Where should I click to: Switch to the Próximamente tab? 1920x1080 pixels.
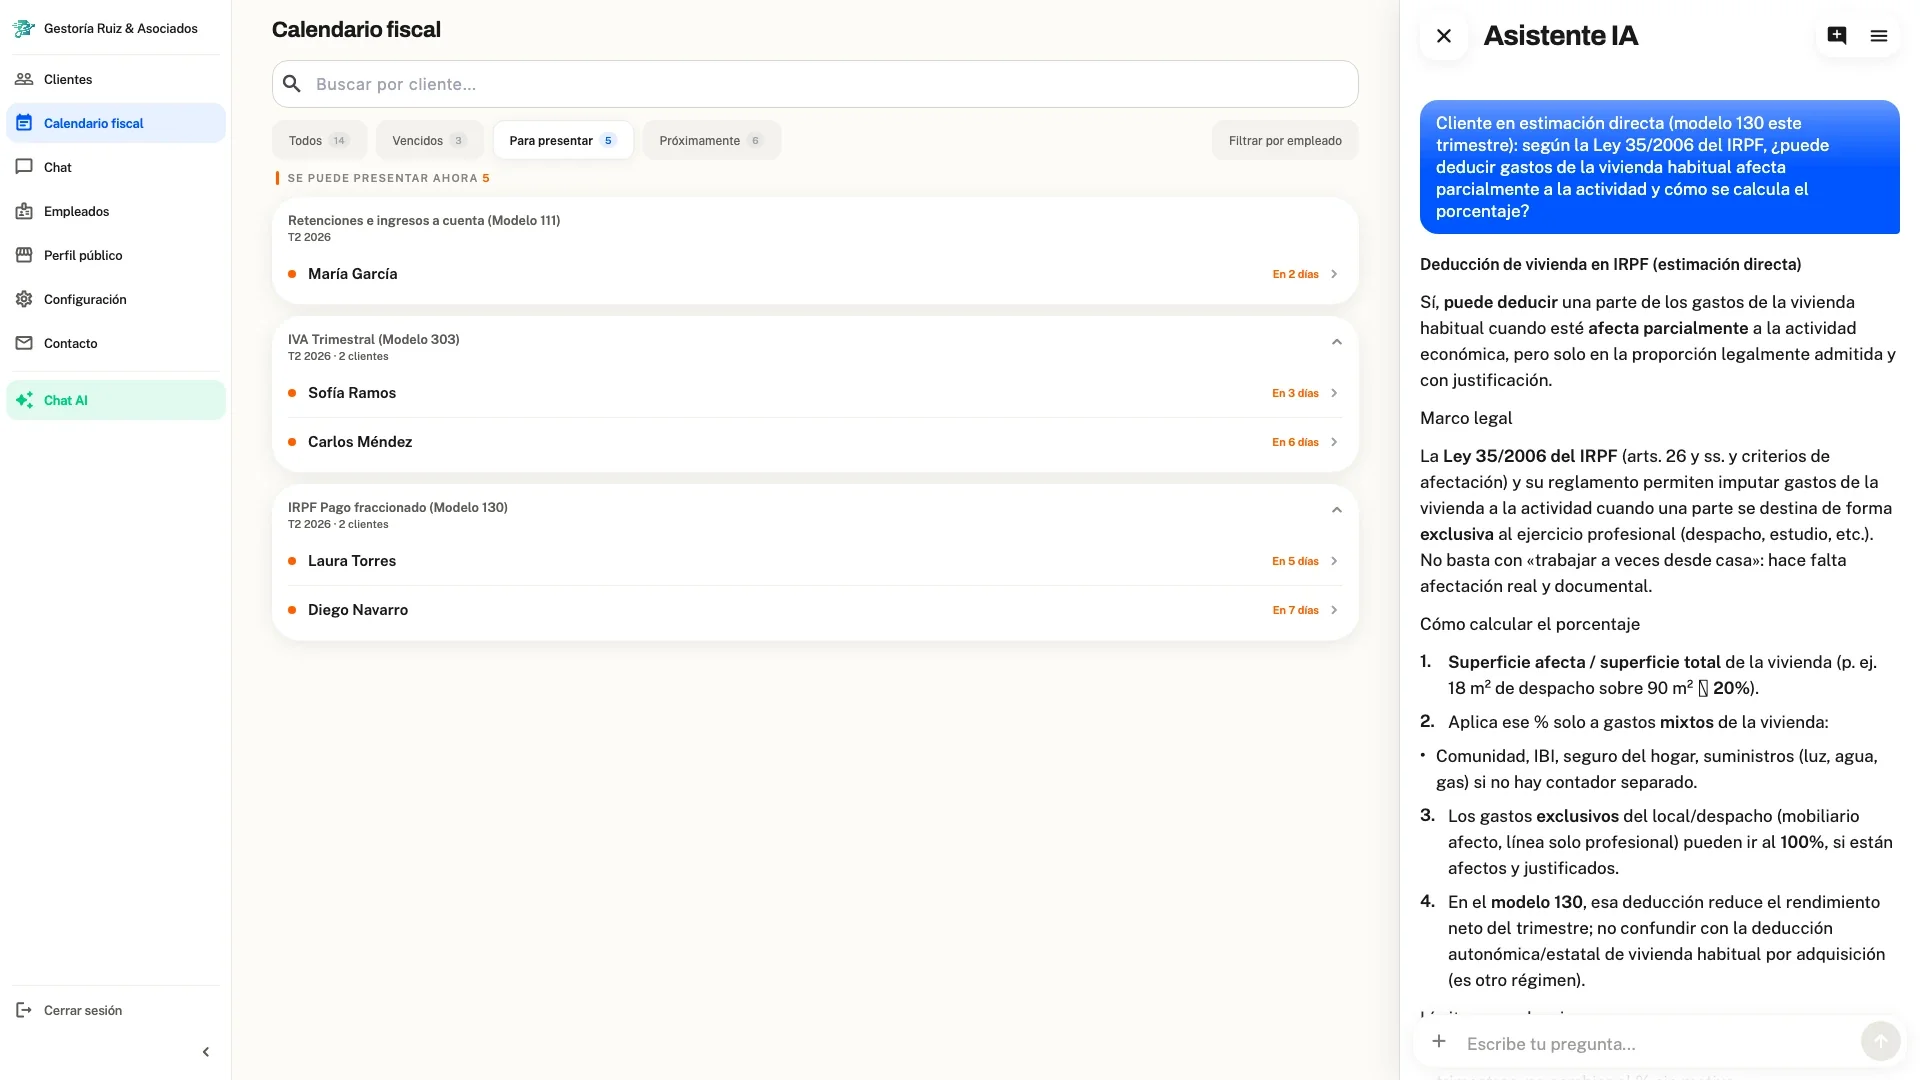[x=711, y=141]
